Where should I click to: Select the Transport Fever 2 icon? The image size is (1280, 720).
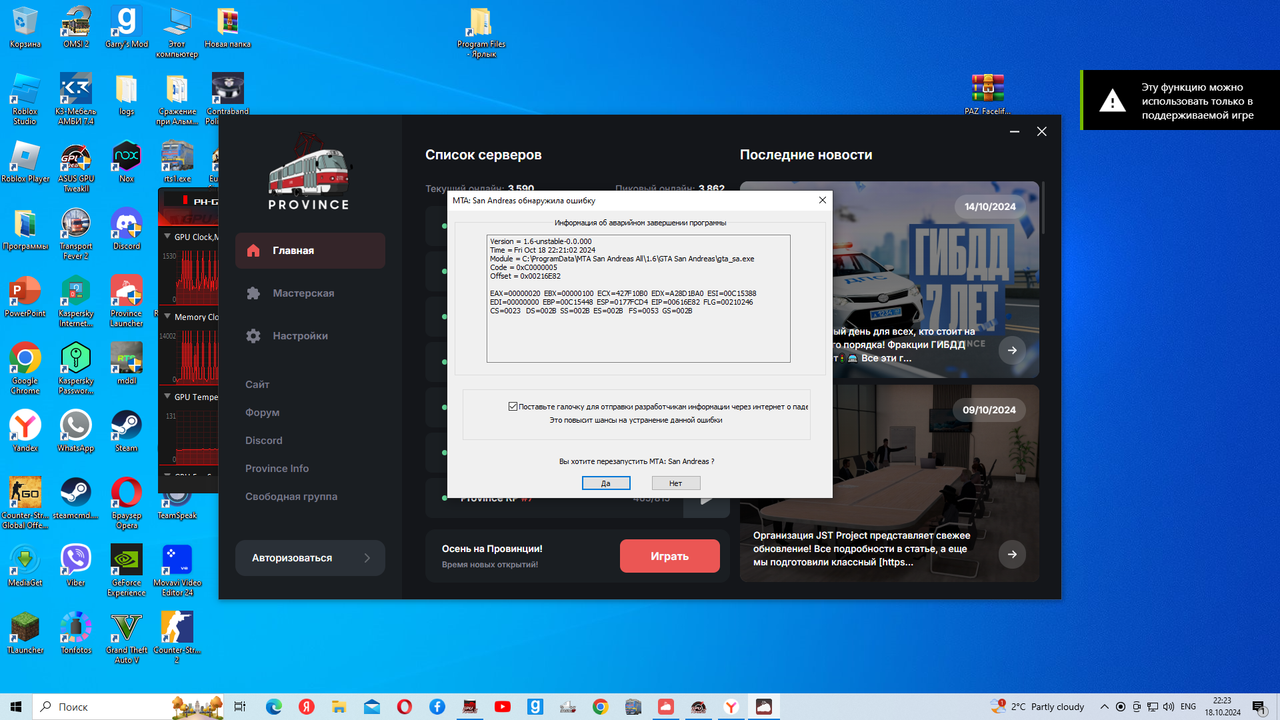tap(76, 234)
